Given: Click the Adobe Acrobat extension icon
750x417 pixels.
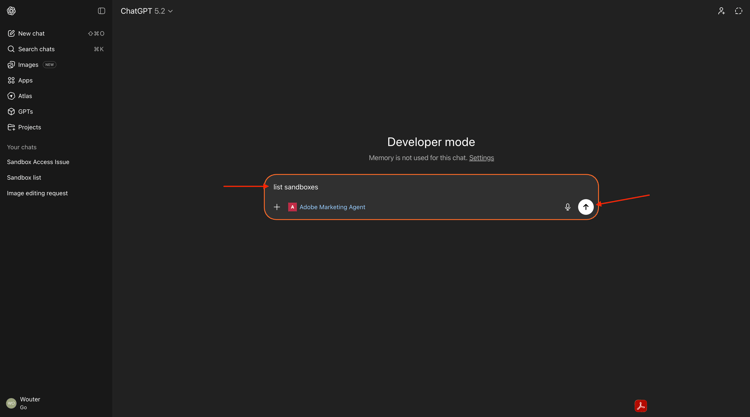Looking at the screenshot, I should pos(640,406).
